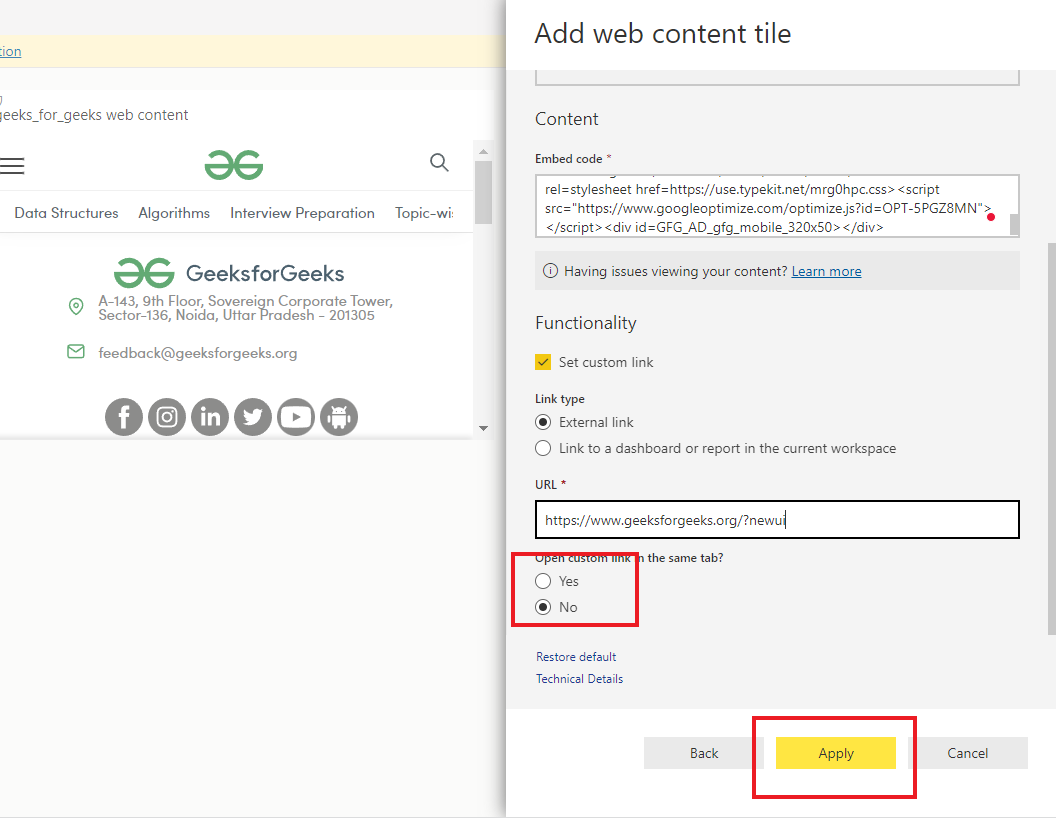Select the External link radio button

tap(543, 422)
